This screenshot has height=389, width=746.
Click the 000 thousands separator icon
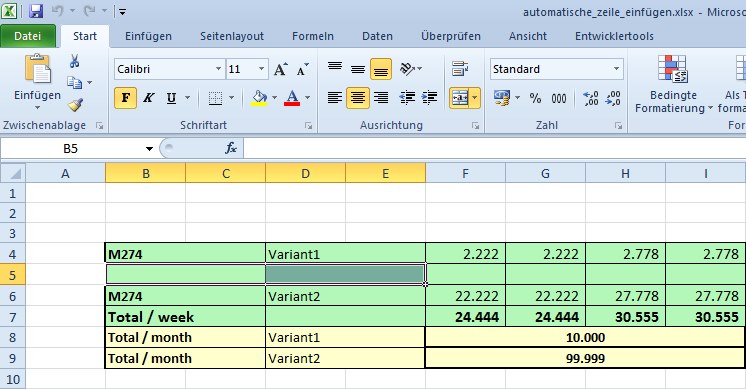coord(559,98)
